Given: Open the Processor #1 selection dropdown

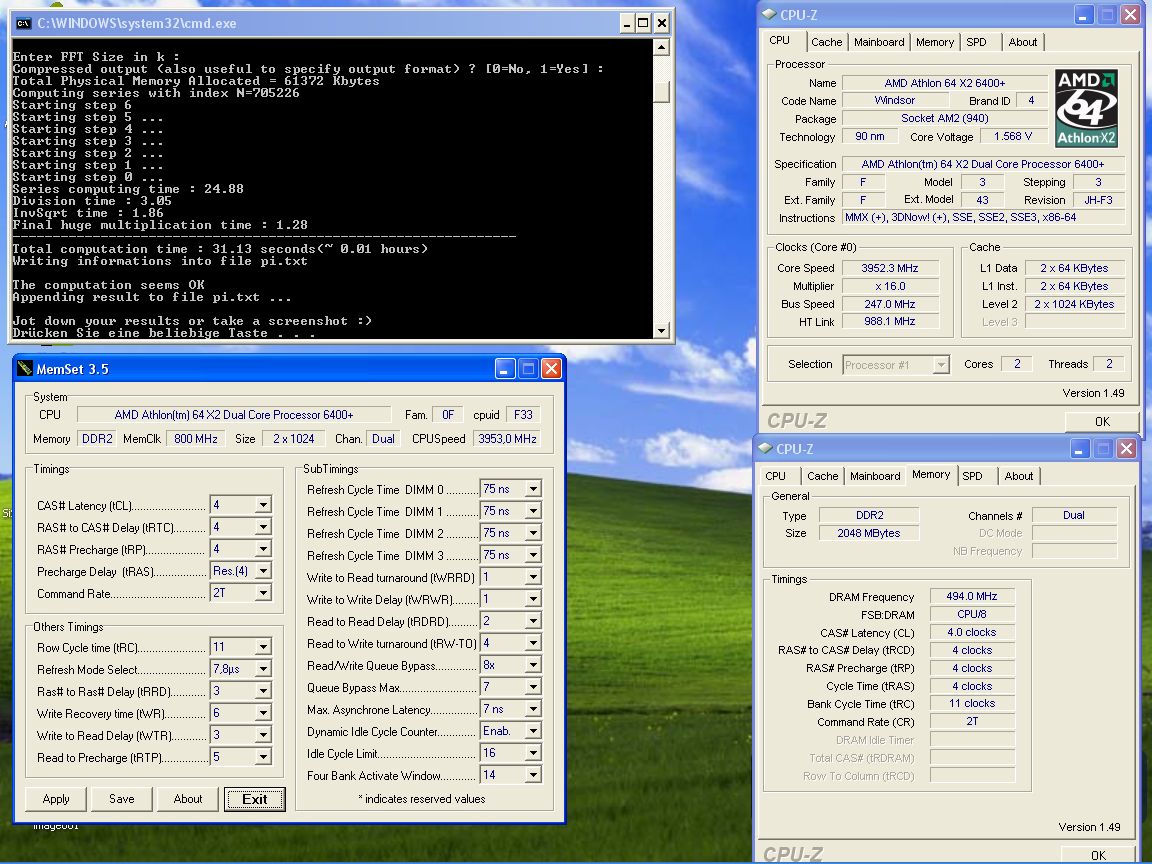Looking at the screenshot, I should coord(940,364).
